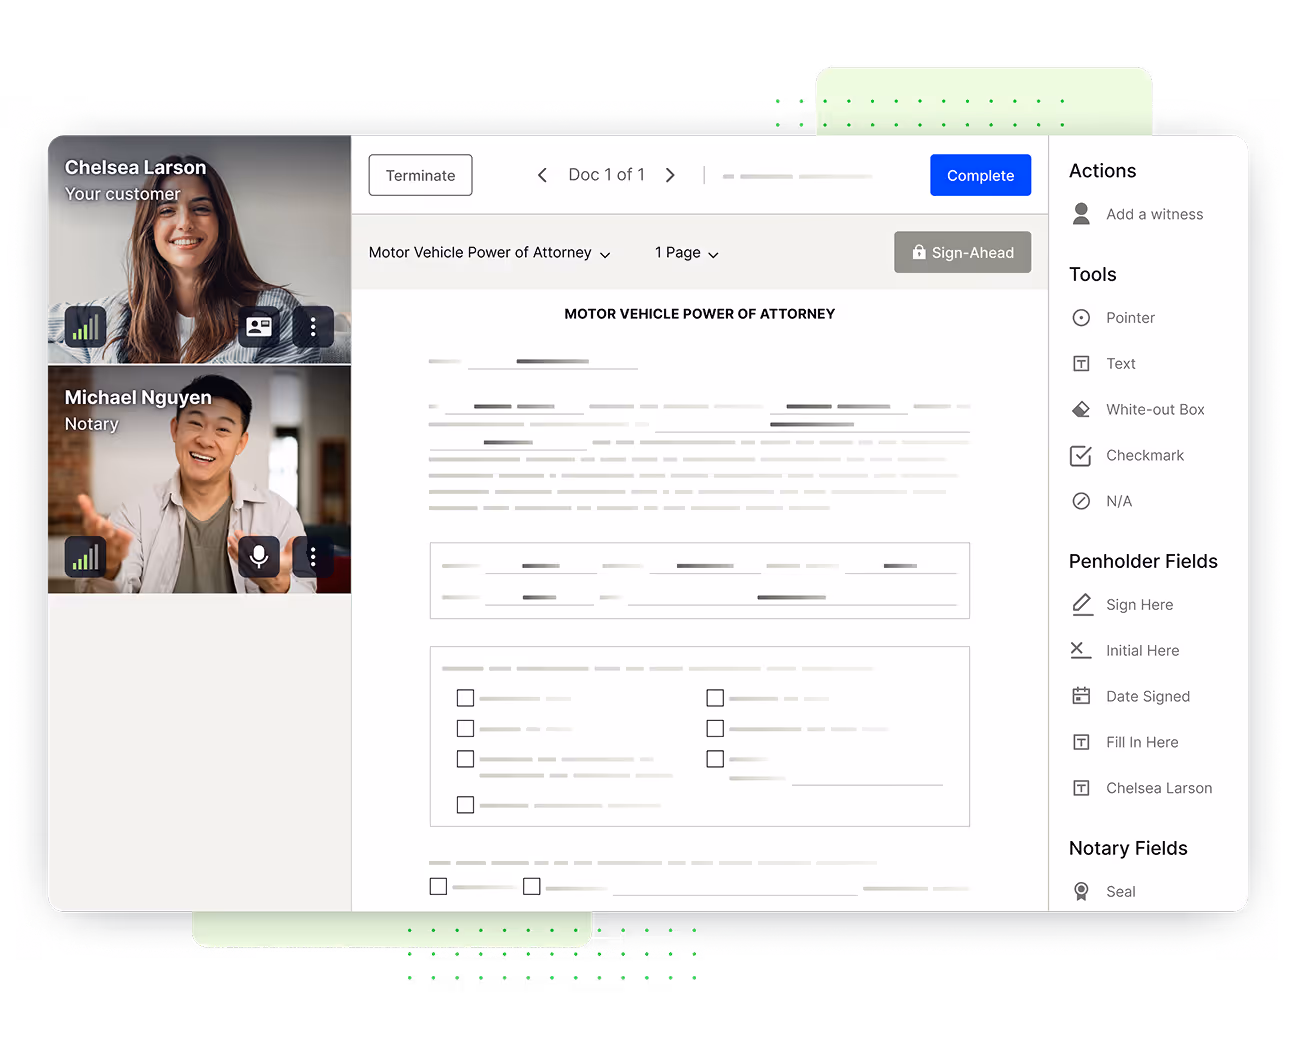Choose the White-out Box eraser icon

click(x=1081, y=410)
